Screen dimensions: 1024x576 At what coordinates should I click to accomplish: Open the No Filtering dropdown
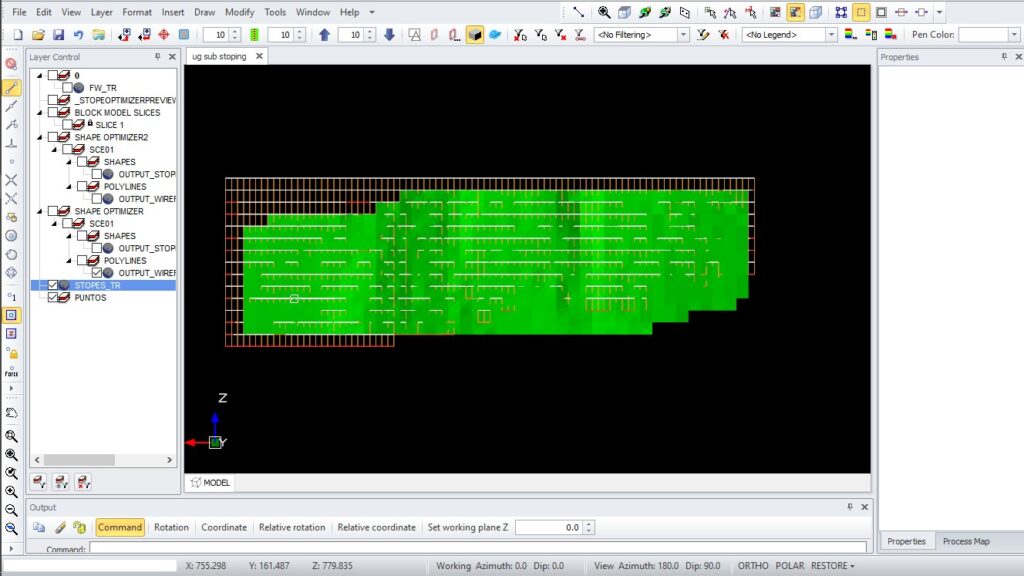[x=683, y=35]
